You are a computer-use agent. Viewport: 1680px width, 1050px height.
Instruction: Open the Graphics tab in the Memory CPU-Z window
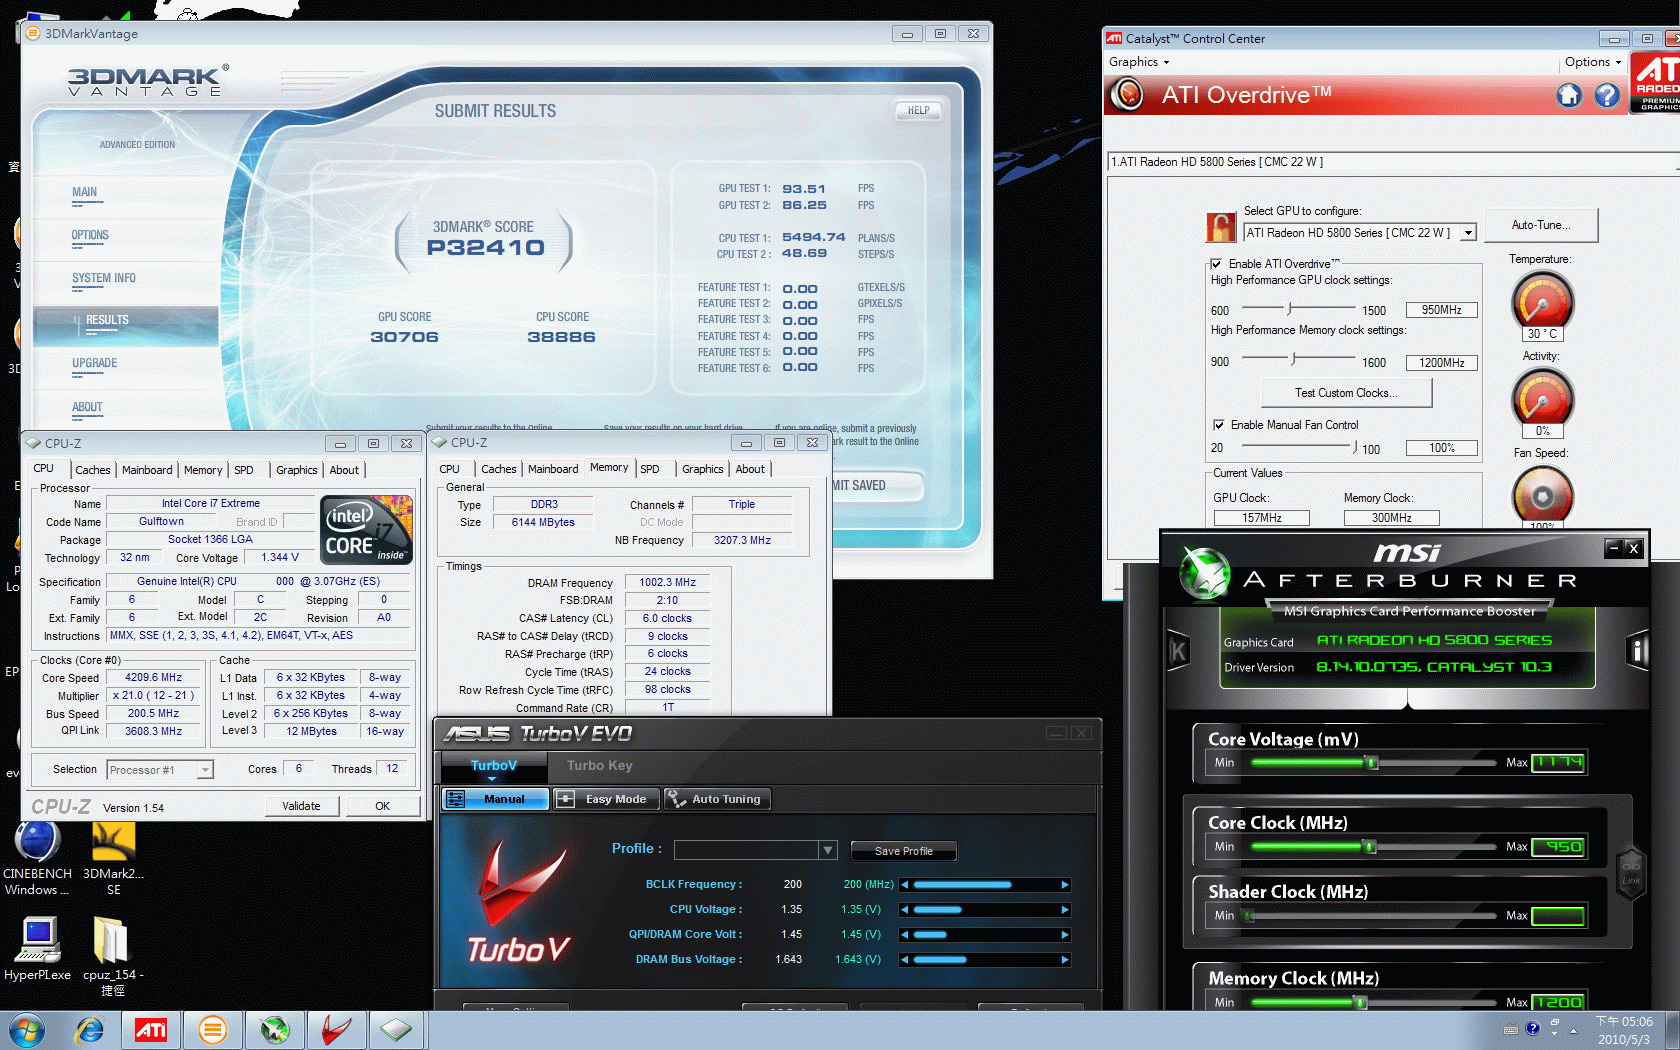click(703, 469)
